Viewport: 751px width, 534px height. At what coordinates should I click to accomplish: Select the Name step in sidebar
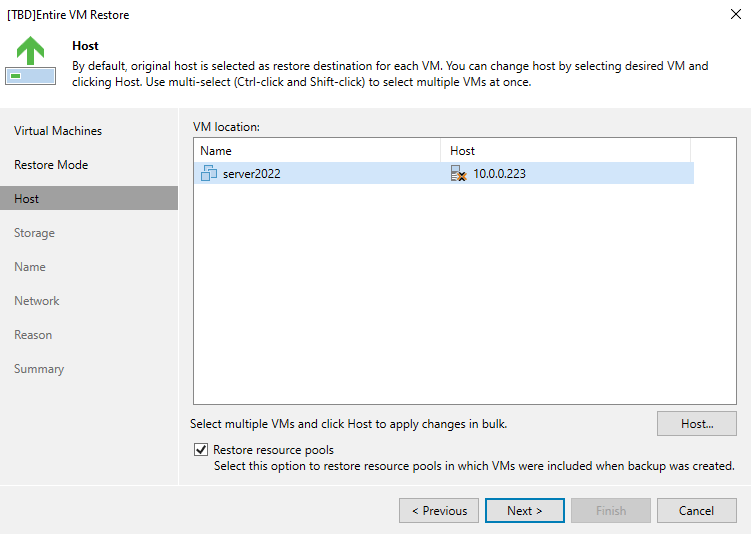(x=30, y=267)
